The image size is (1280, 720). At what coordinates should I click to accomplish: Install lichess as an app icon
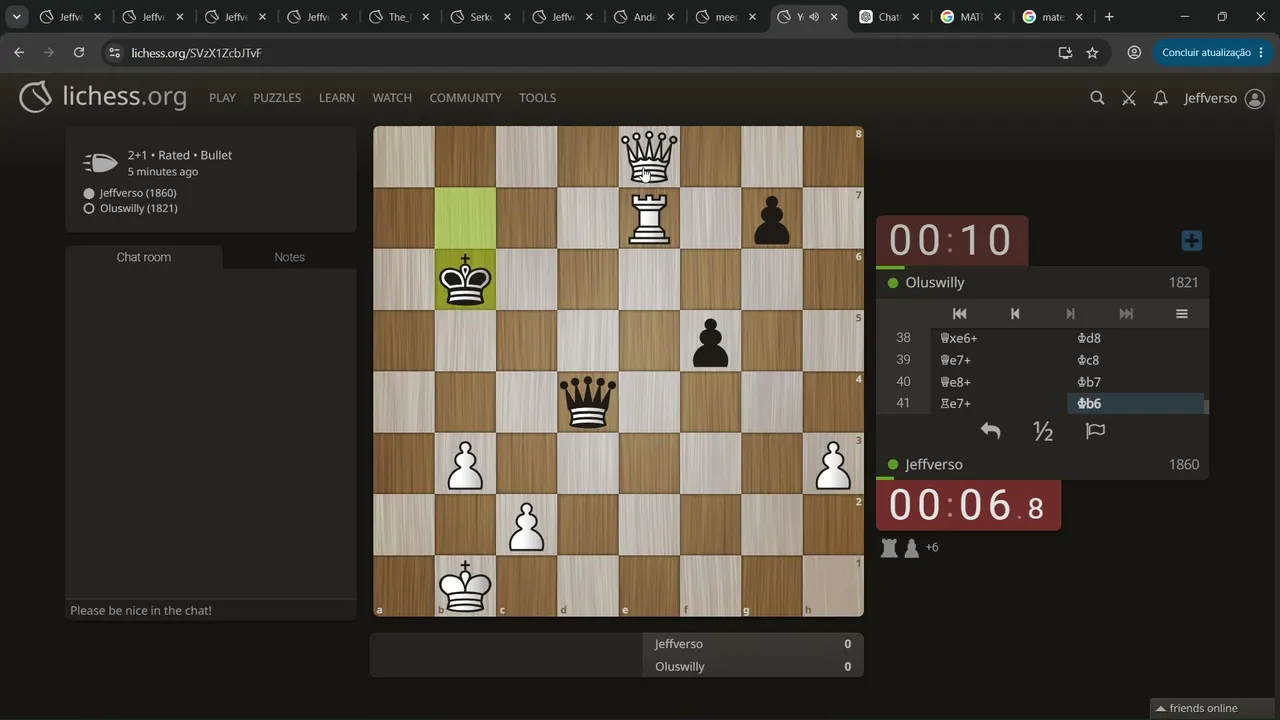tap(1065, 53)
